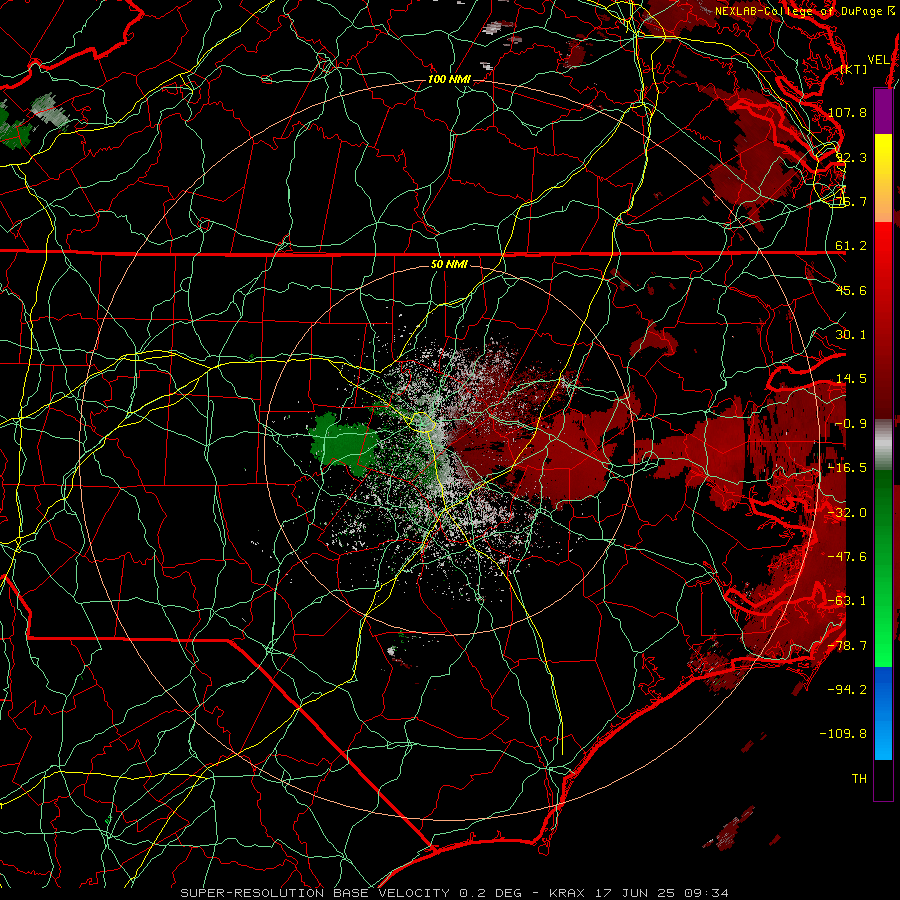Screen dimensions: 900x900
Task: Click the large green inbound velocity patch
Action: click(x=343, y=444)
